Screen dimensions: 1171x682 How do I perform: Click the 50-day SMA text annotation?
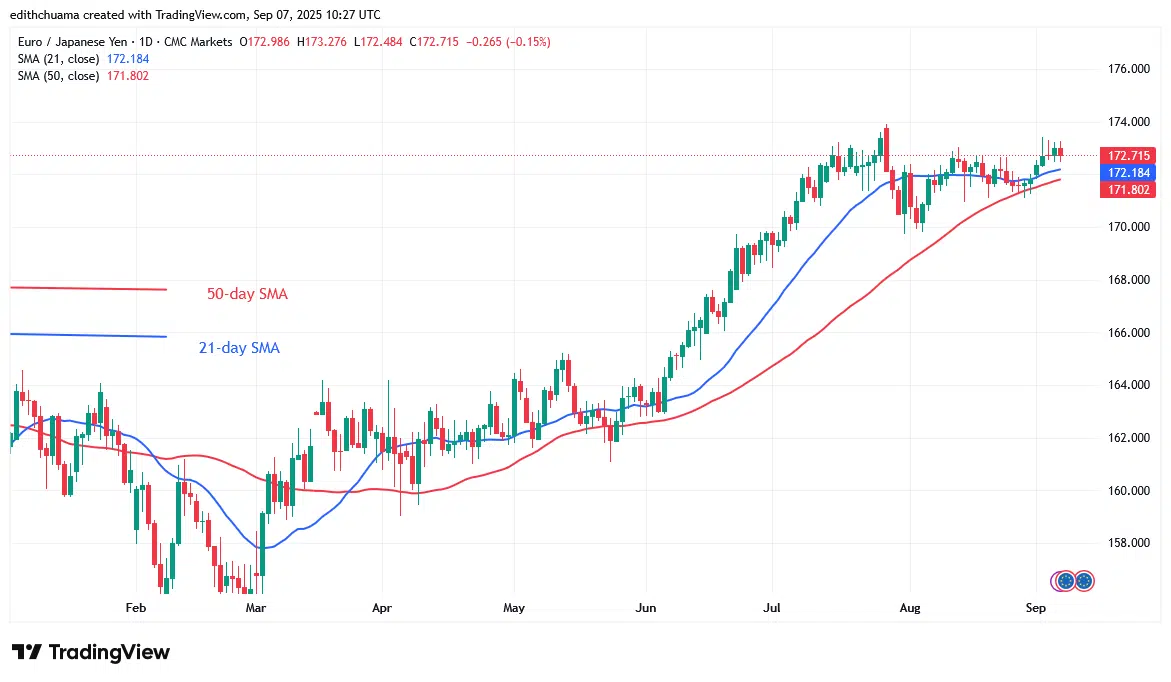click(x=247, y=294)
